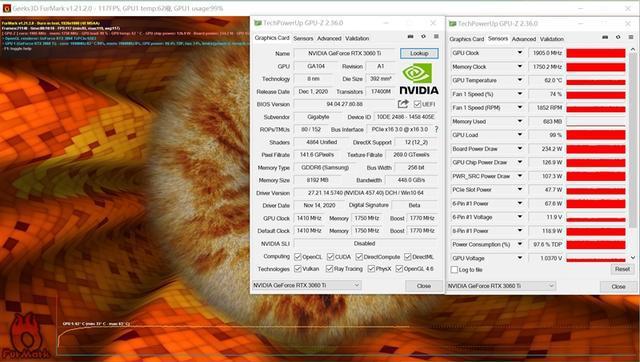
Task: Open Advanced tab in right GPU-Z window
Action: pyautogui.click(x=524, y=39)
